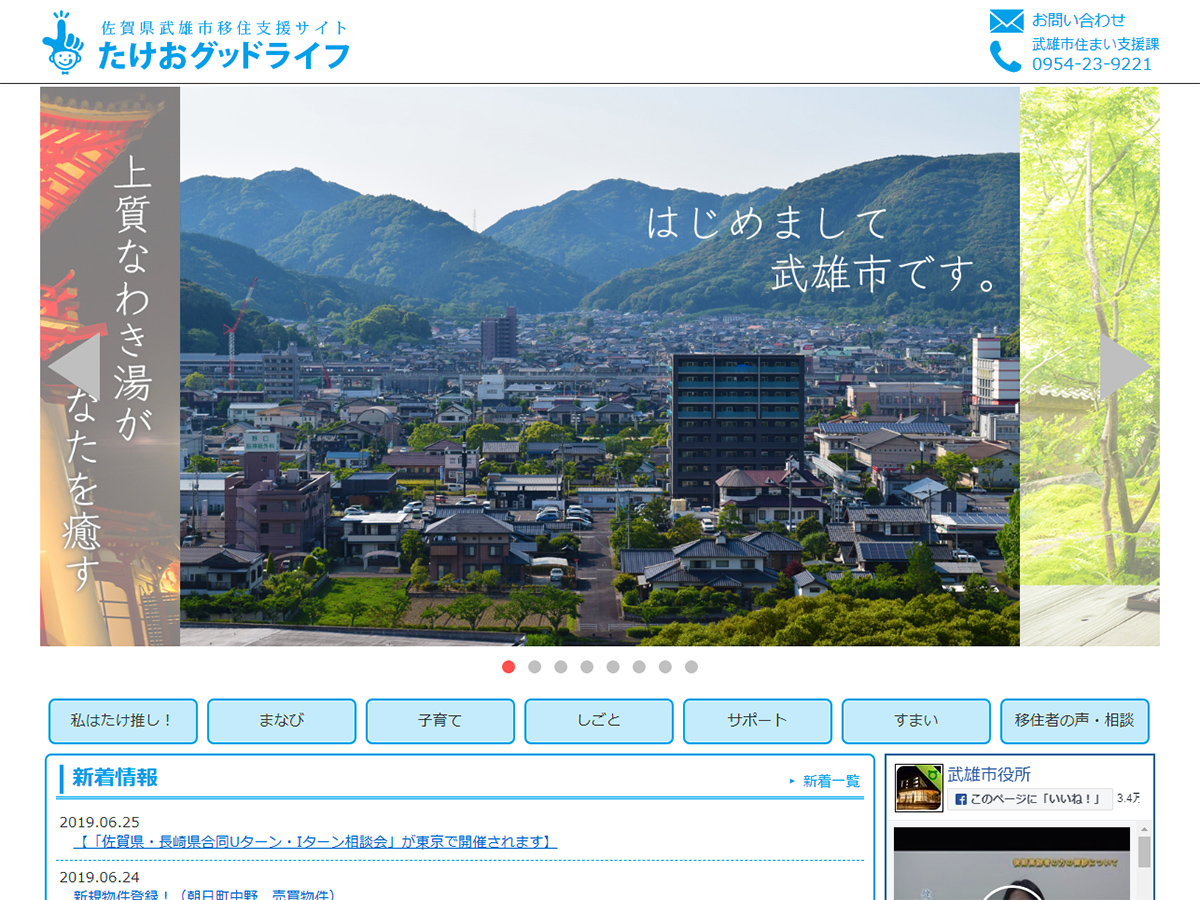
Task: Open the すまい navigation item
Action: coord(916,721)
